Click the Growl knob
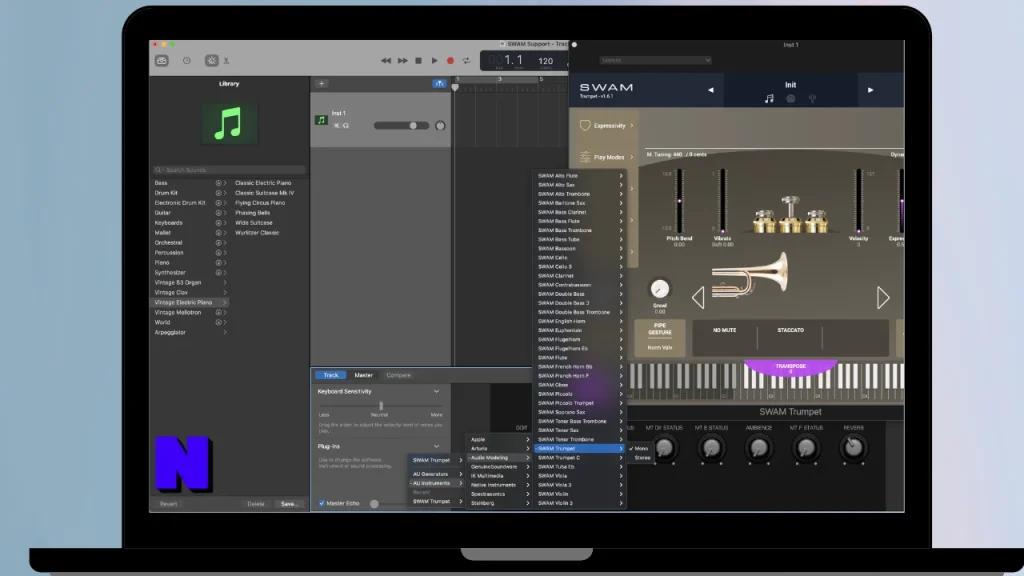The height and width of the screenshot is (576, 1024). (x=660, y=289)
